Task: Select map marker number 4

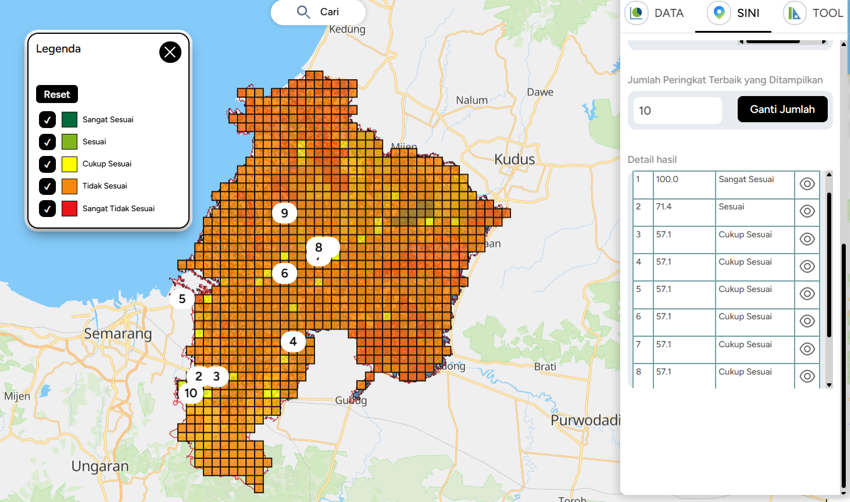Action: (x=292, y=341)
